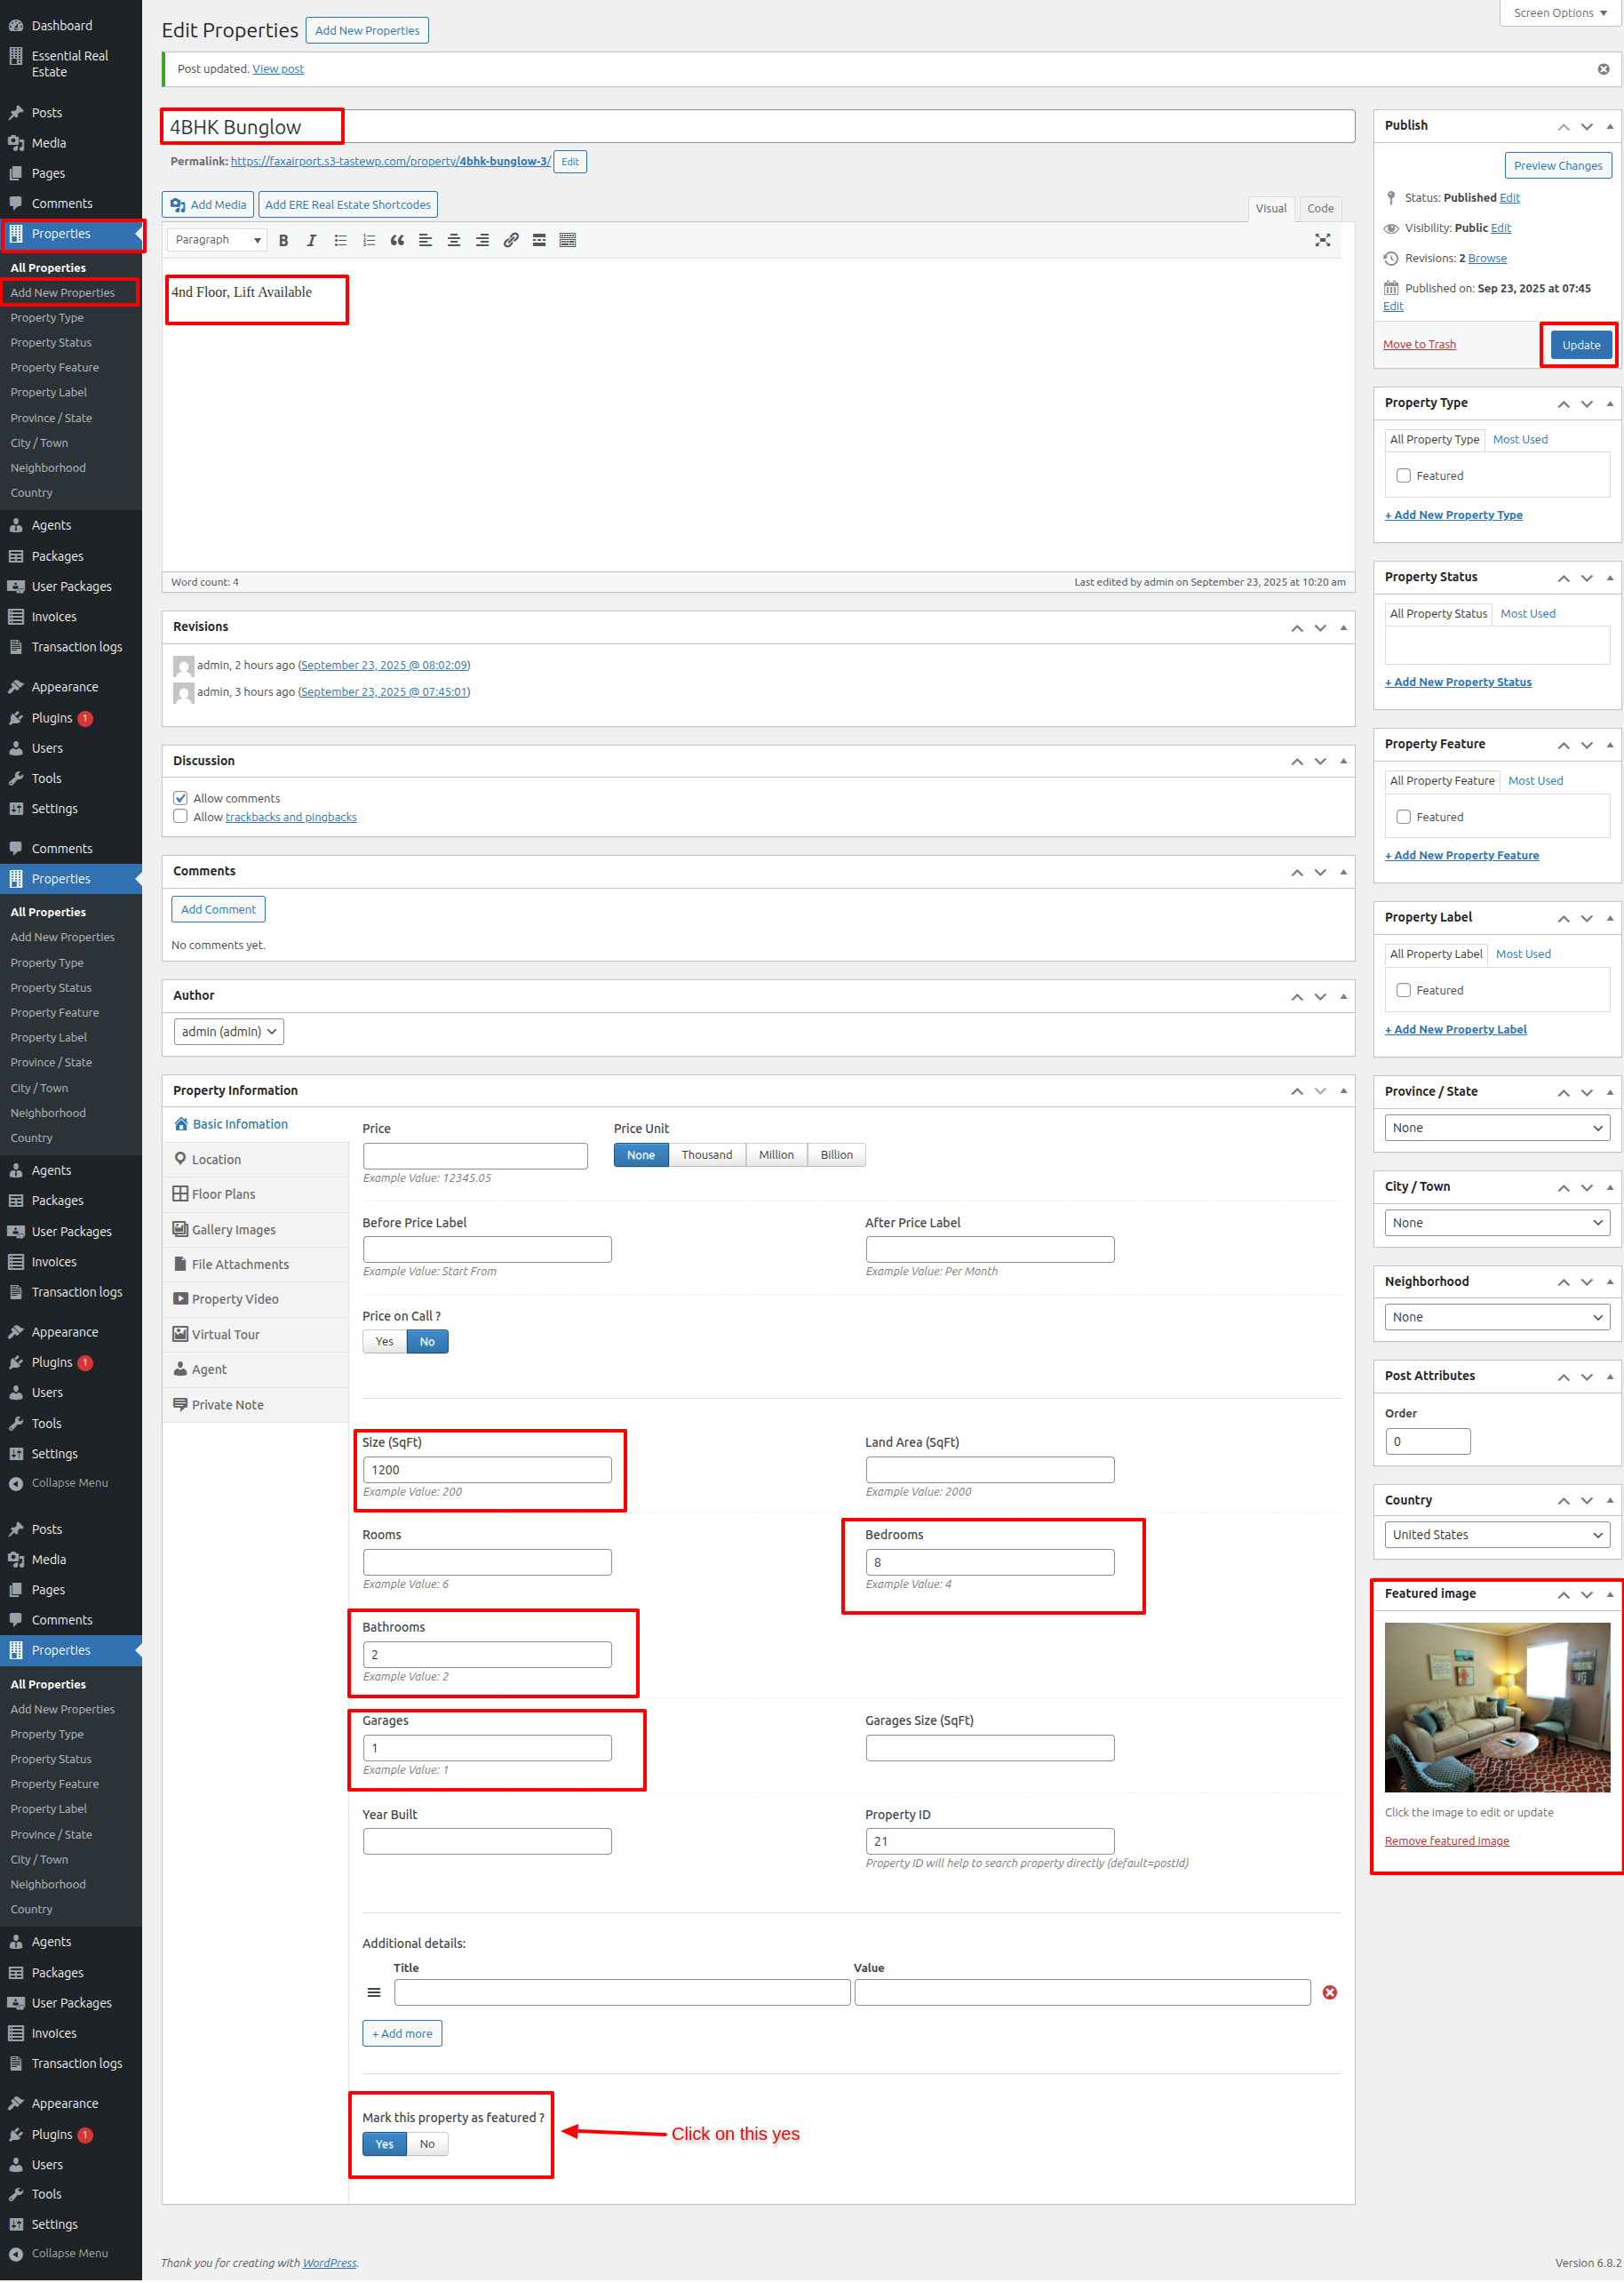Remove the additional details row

click(x=1329, y=1992)
